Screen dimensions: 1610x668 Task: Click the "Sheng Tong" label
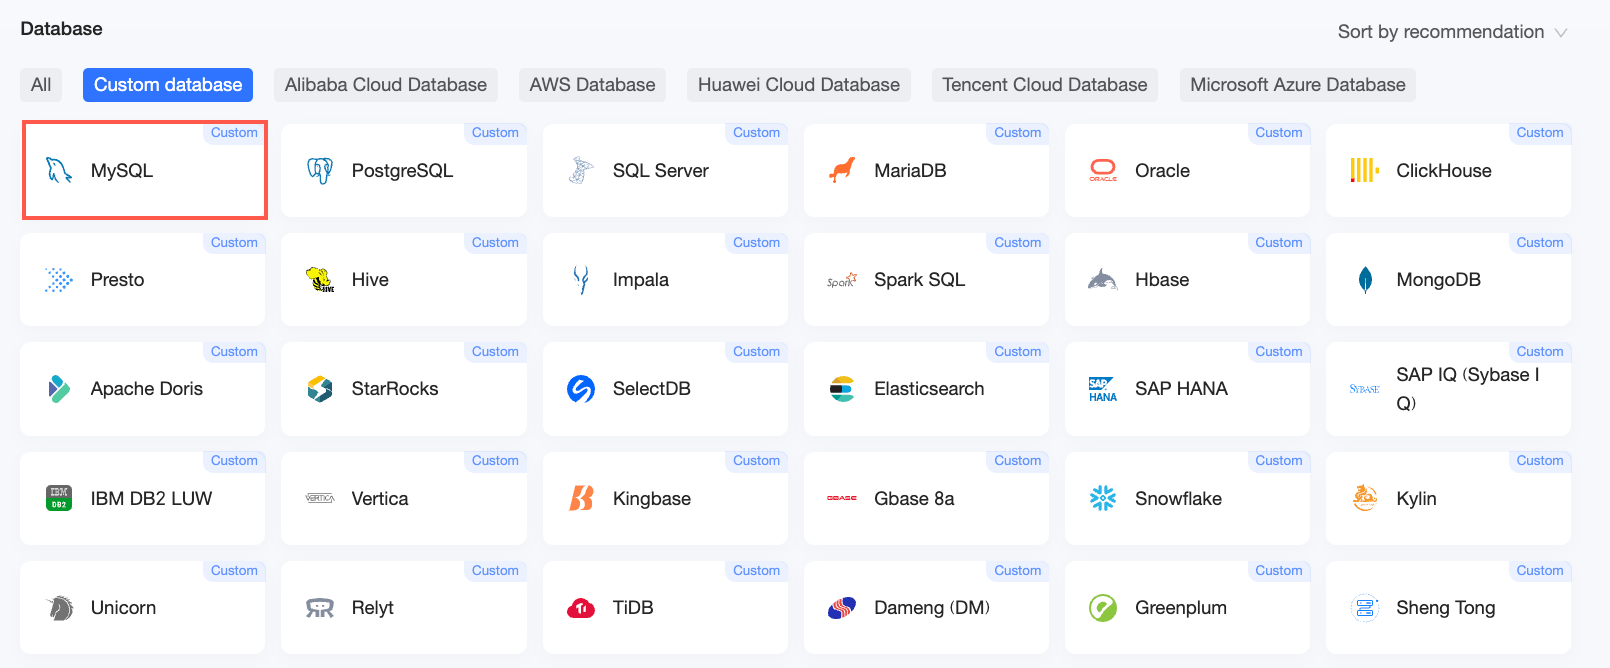pos(1446,608)
